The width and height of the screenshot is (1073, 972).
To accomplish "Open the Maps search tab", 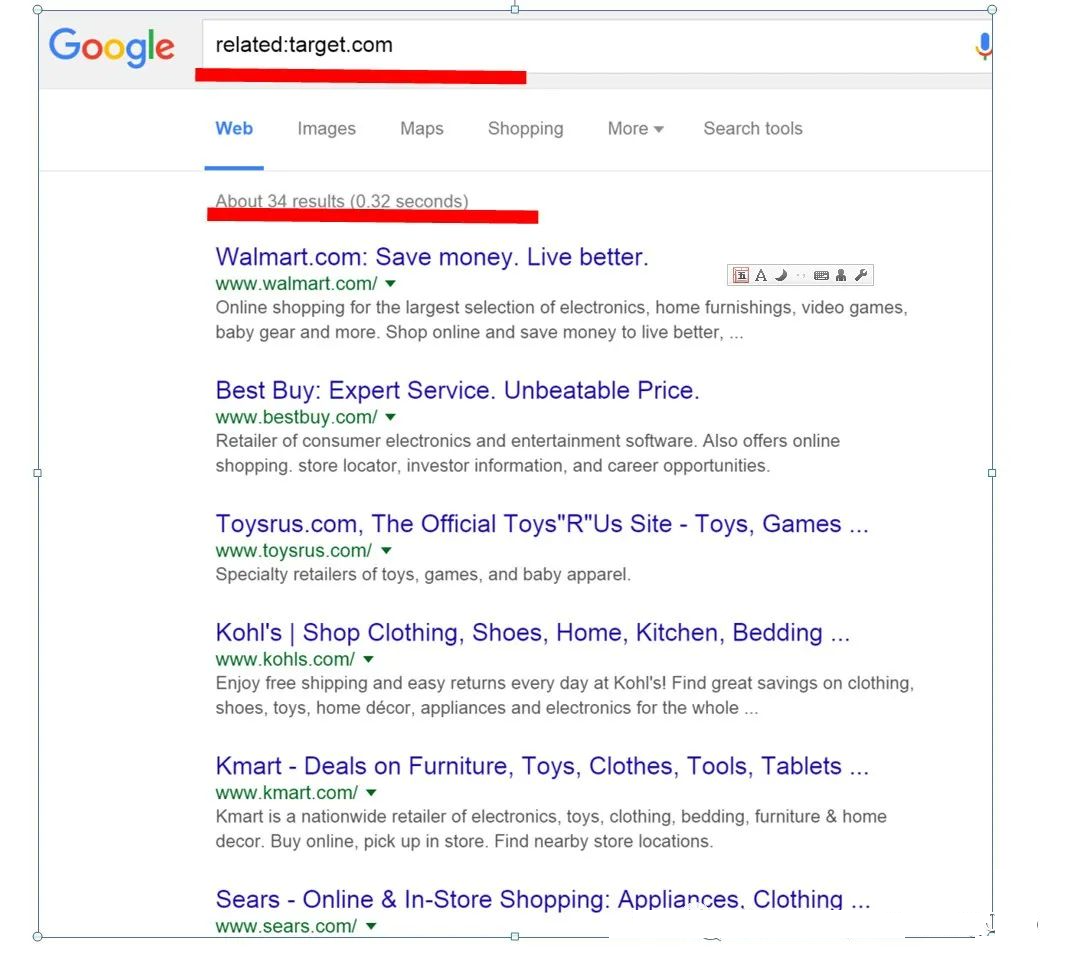I will (421, 129).
